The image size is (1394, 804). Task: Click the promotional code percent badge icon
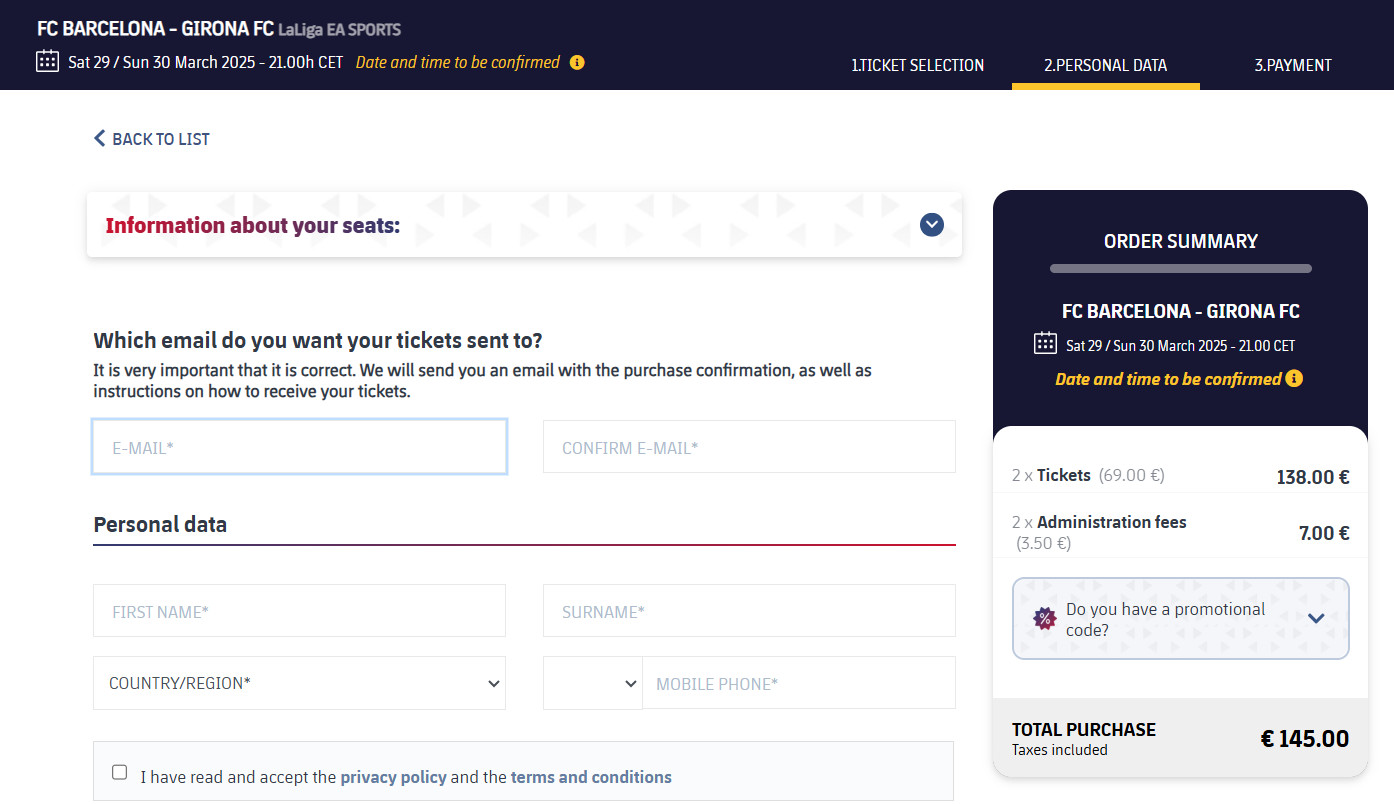(1044, 618)
